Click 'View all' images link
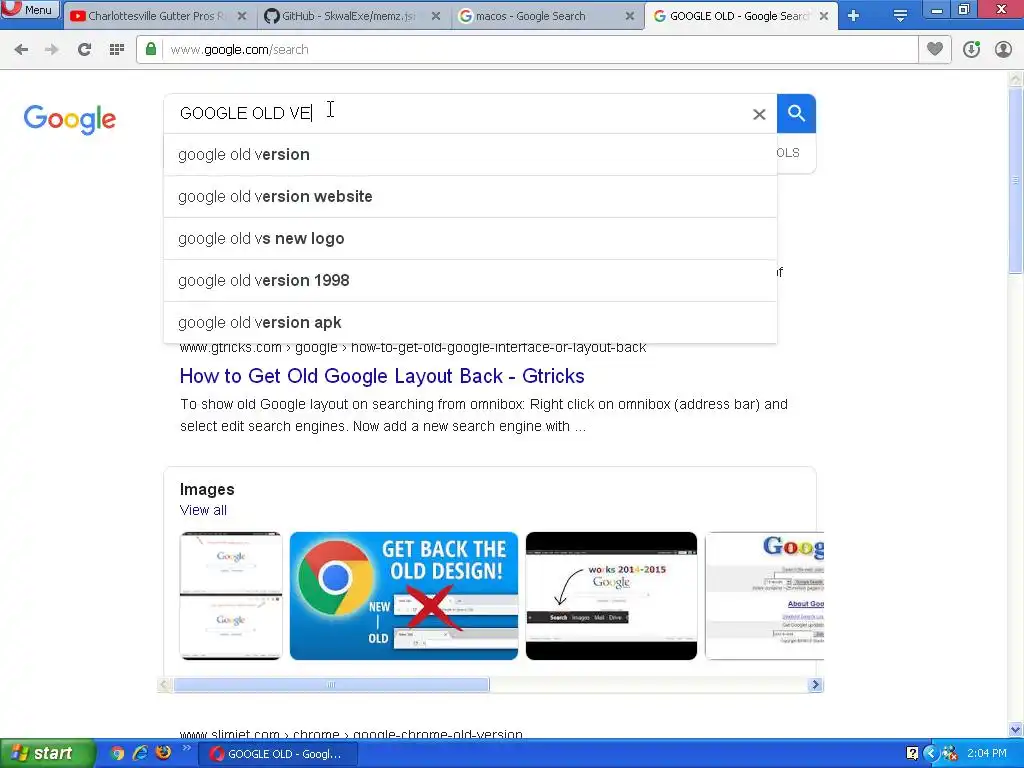1024x768 pixels. (x=203, y=510)
